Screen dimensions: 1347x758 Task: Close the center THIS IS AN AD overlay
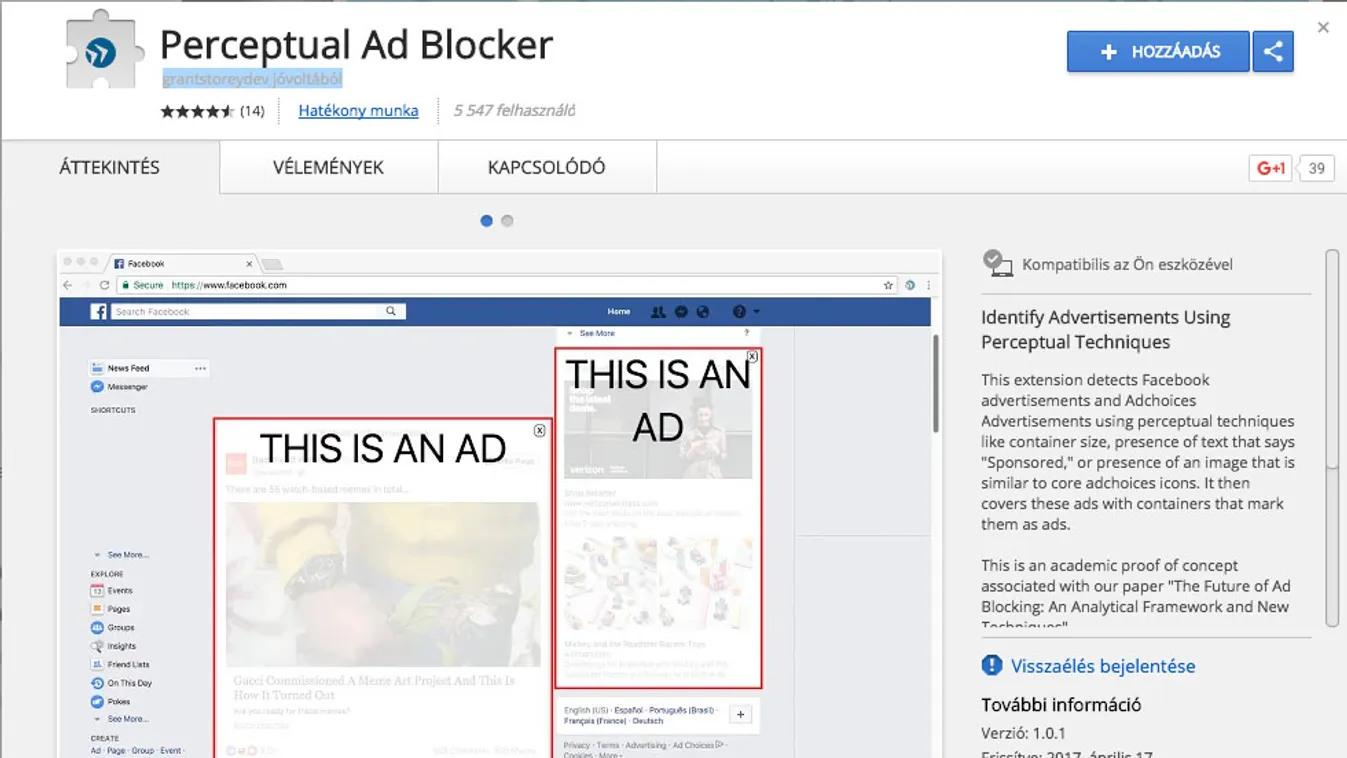[x=540, y=431]
